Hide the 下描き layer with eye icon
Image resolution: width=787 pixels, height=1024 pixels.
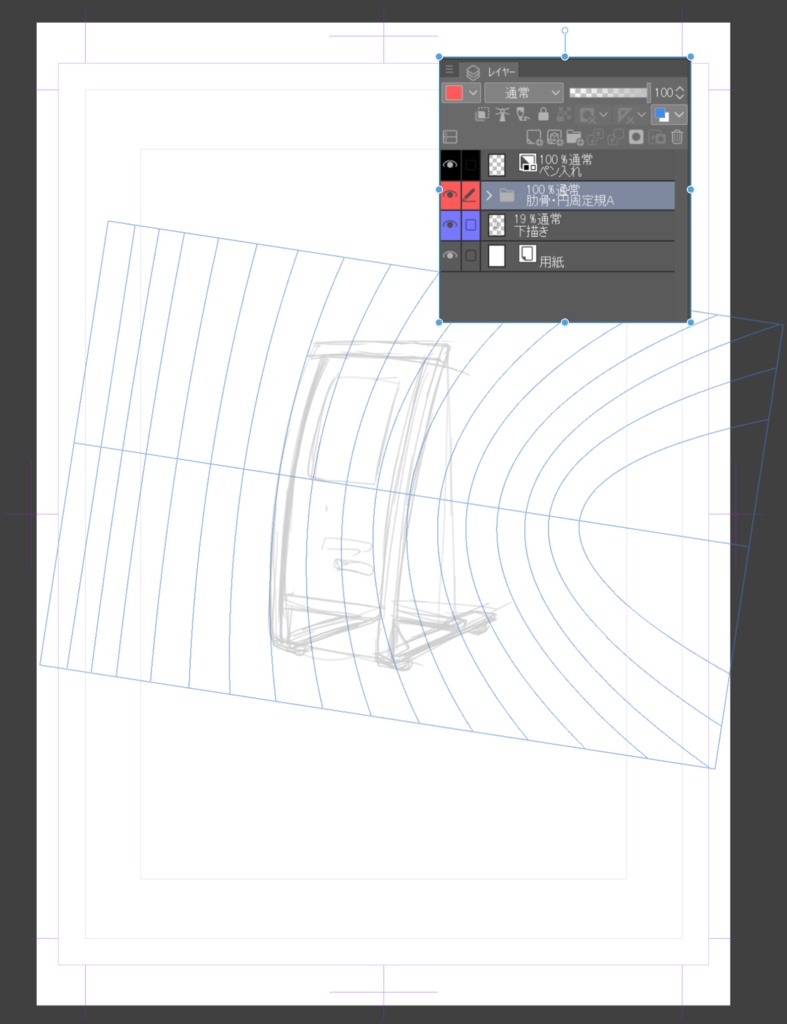[x=450, y=225]
